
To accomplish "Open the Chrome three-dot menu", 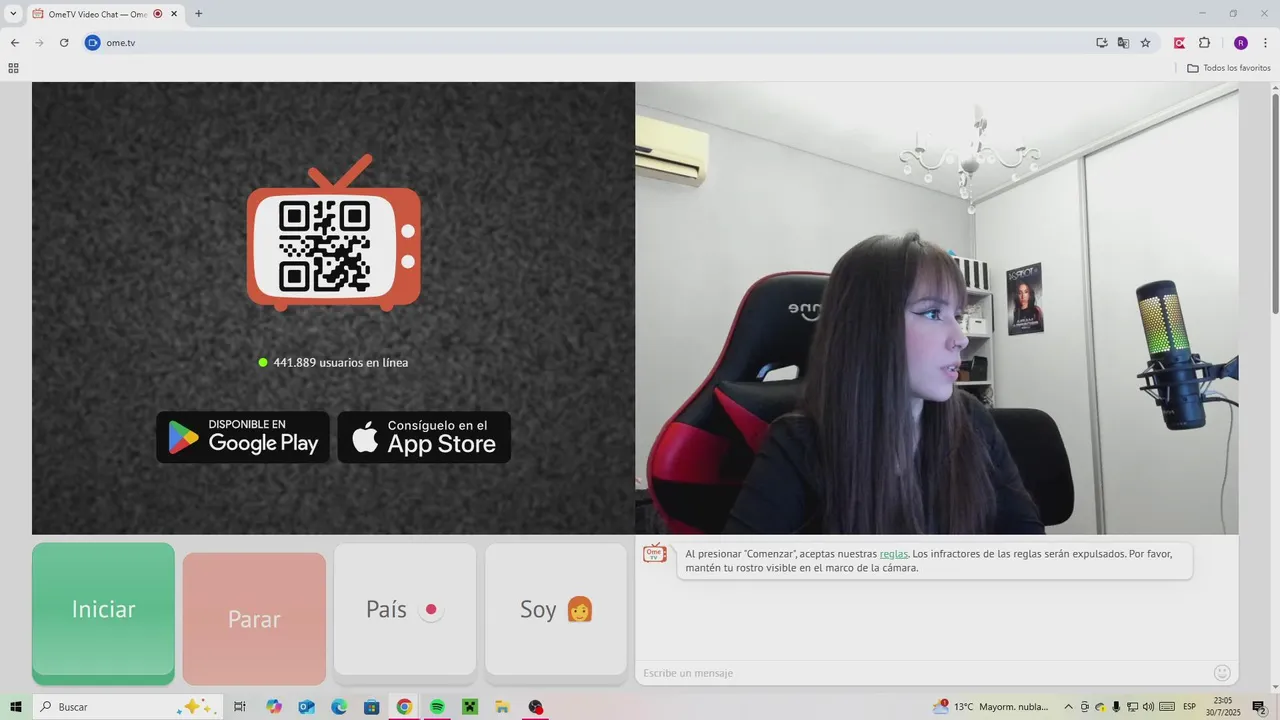I will click(1265, 43).
